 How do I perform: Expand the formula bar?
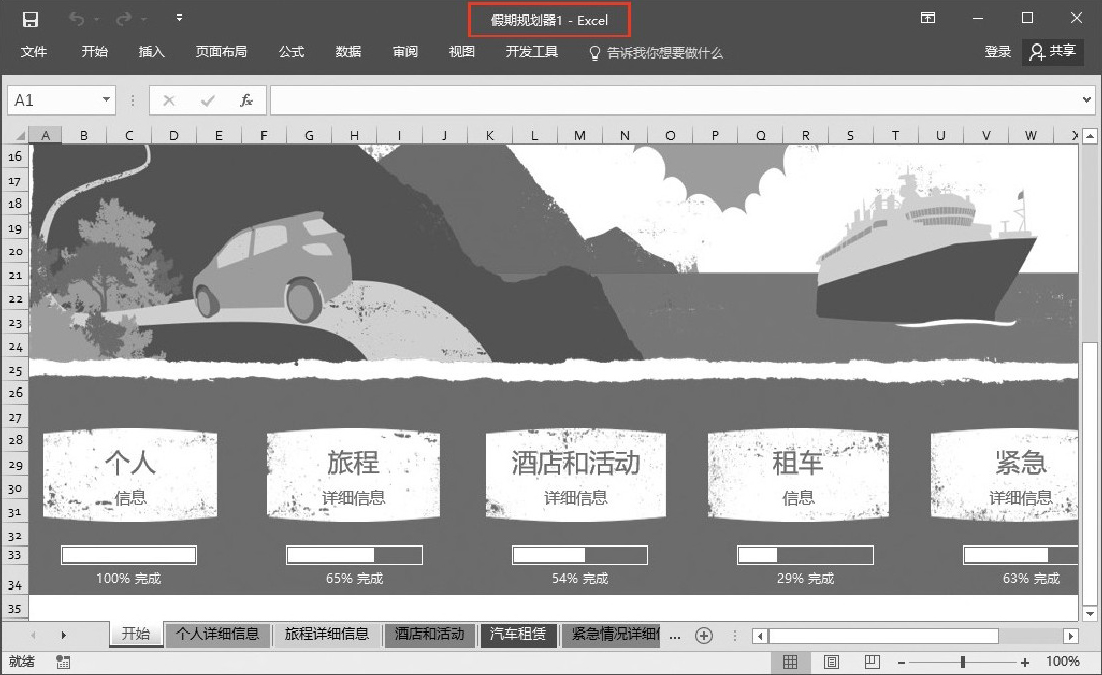(x=1088, y=100)
